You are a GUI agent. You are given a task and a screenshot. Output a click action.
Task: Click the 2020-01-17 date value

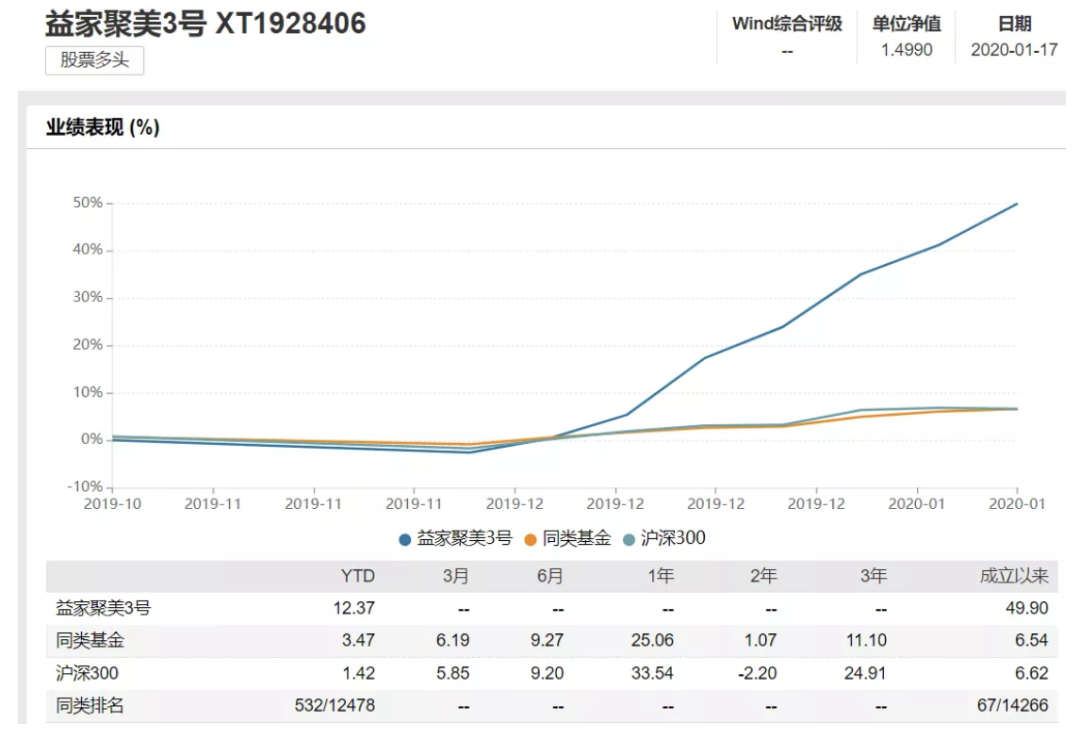pos(1014,50)
